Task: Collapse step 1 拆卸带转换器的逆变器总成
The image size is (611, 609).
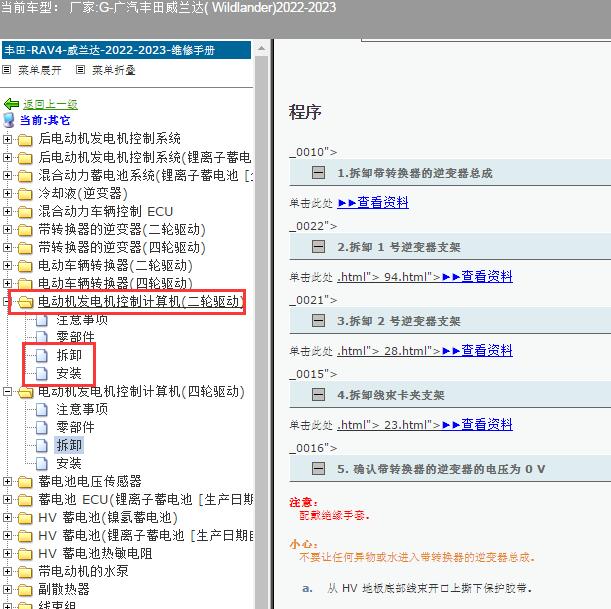Action: pos(318,172)
